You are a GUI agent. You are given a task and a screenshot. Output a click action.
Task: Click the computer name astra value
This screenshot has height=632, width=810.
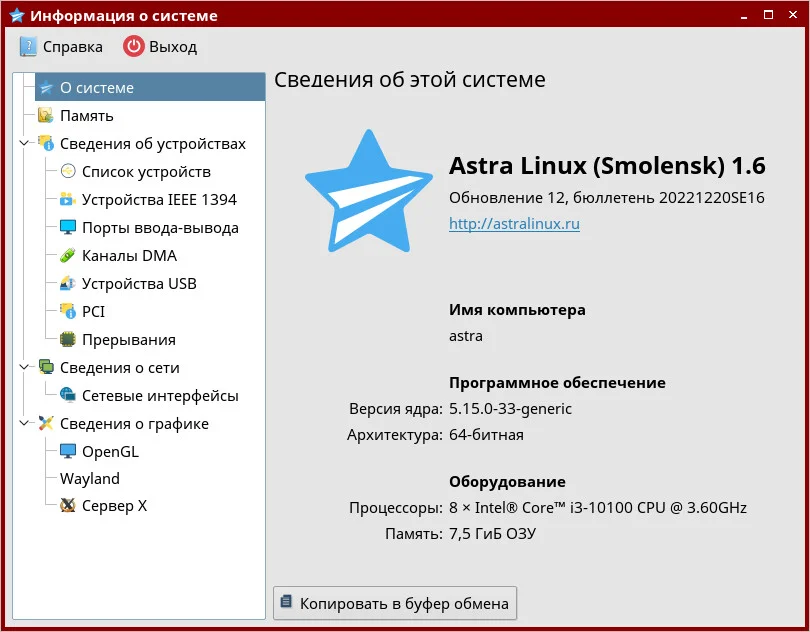465,336
